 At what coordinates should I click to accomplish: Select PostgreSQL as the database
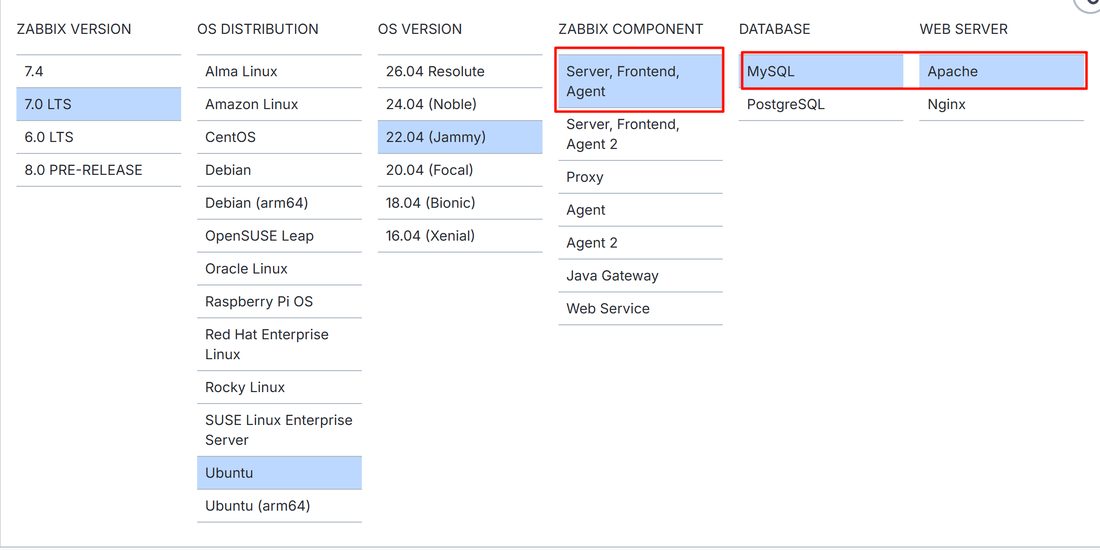click(821, 104)
